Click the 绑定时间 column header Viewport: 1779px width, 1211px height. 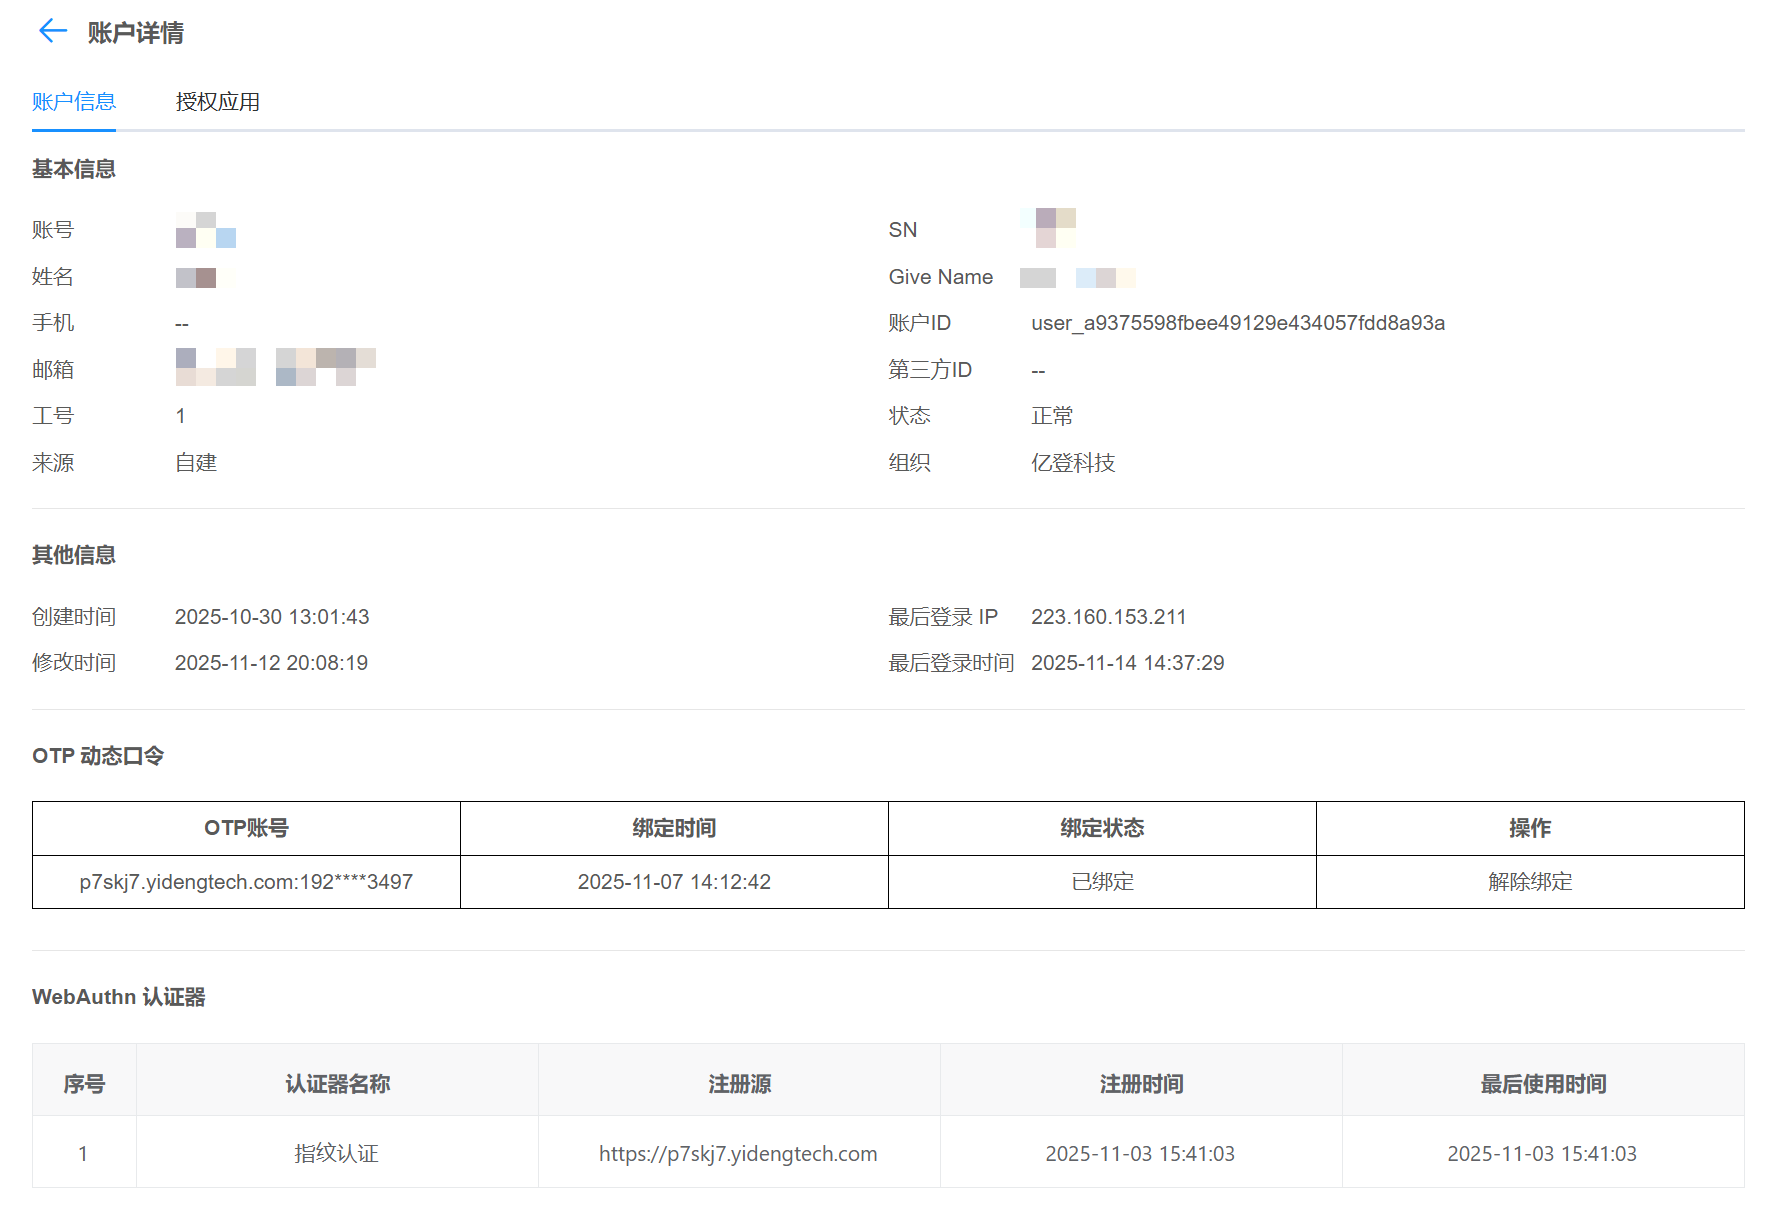[674, 828]
